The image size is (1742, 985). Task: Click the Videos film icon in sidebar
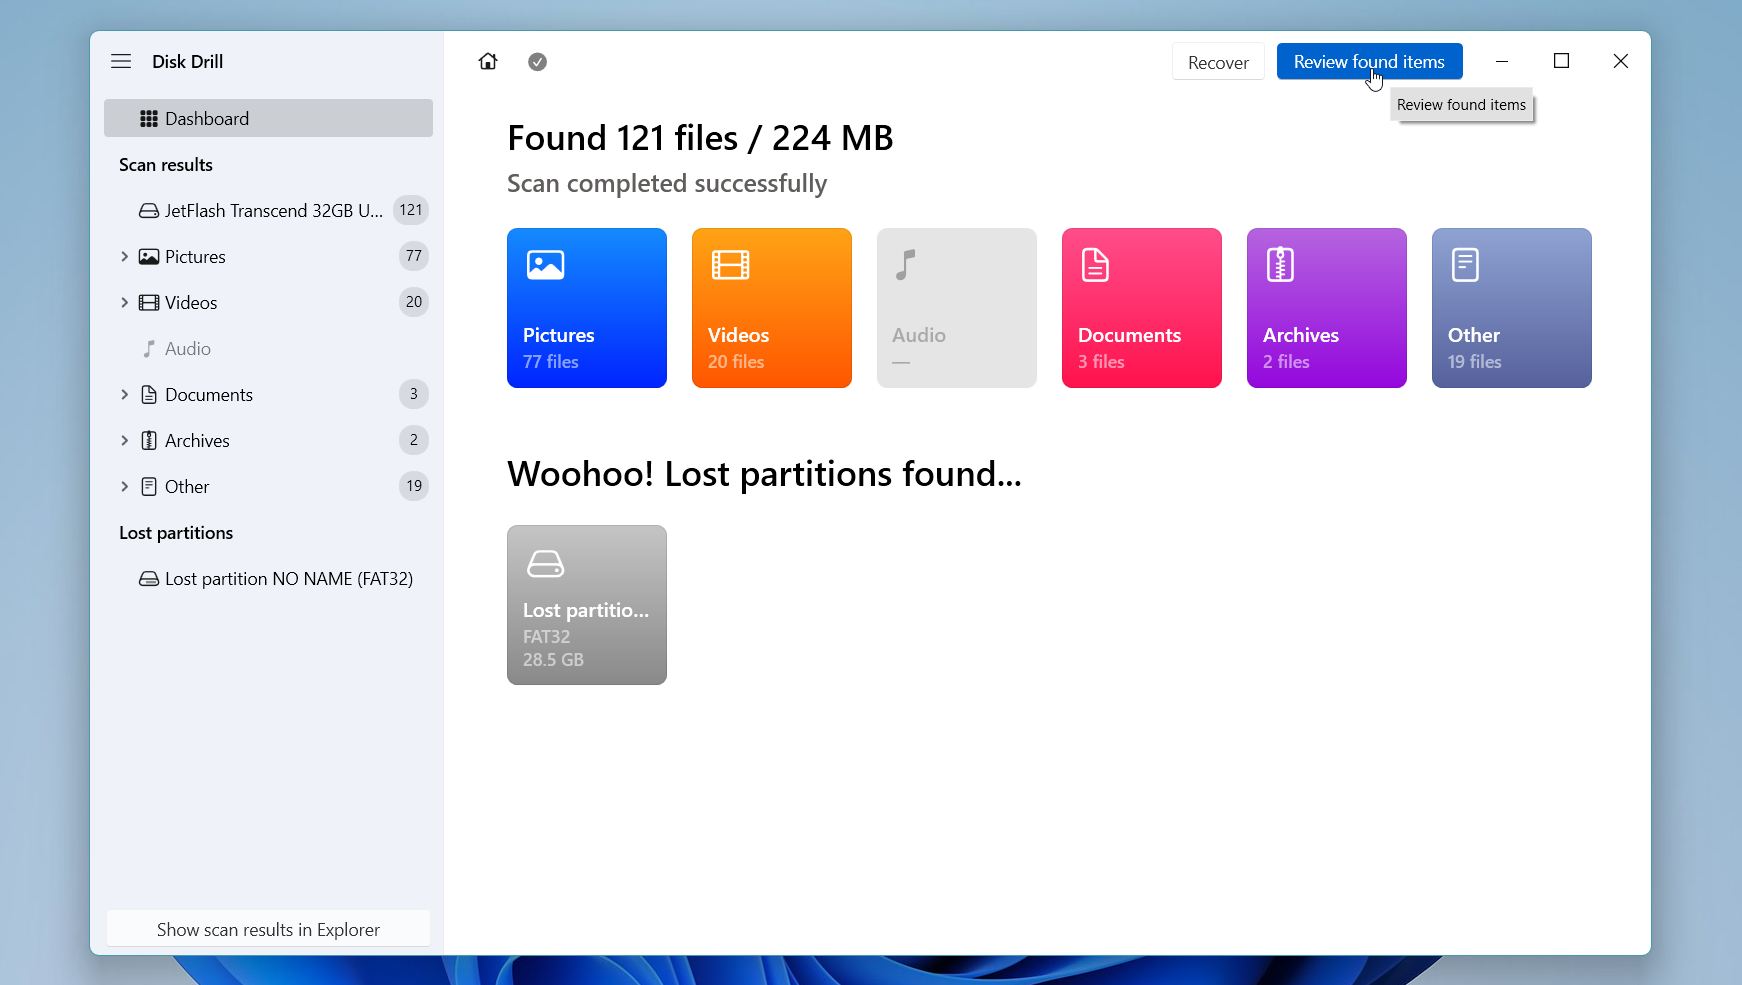pos(149,303)
